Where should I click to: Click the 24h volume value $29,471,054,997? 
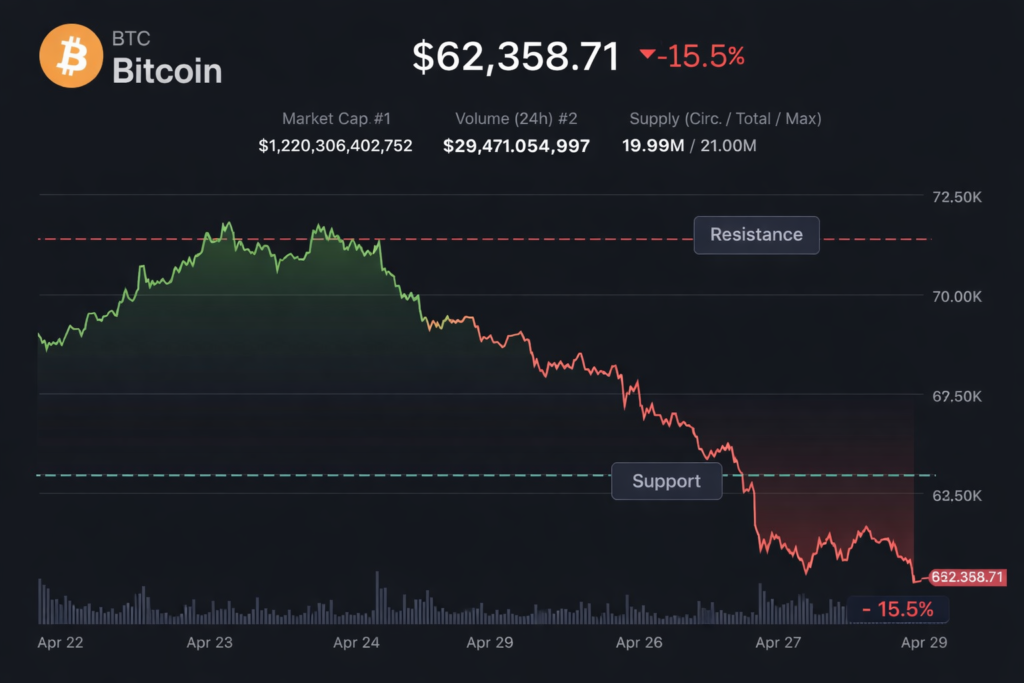tap(516, 146)
